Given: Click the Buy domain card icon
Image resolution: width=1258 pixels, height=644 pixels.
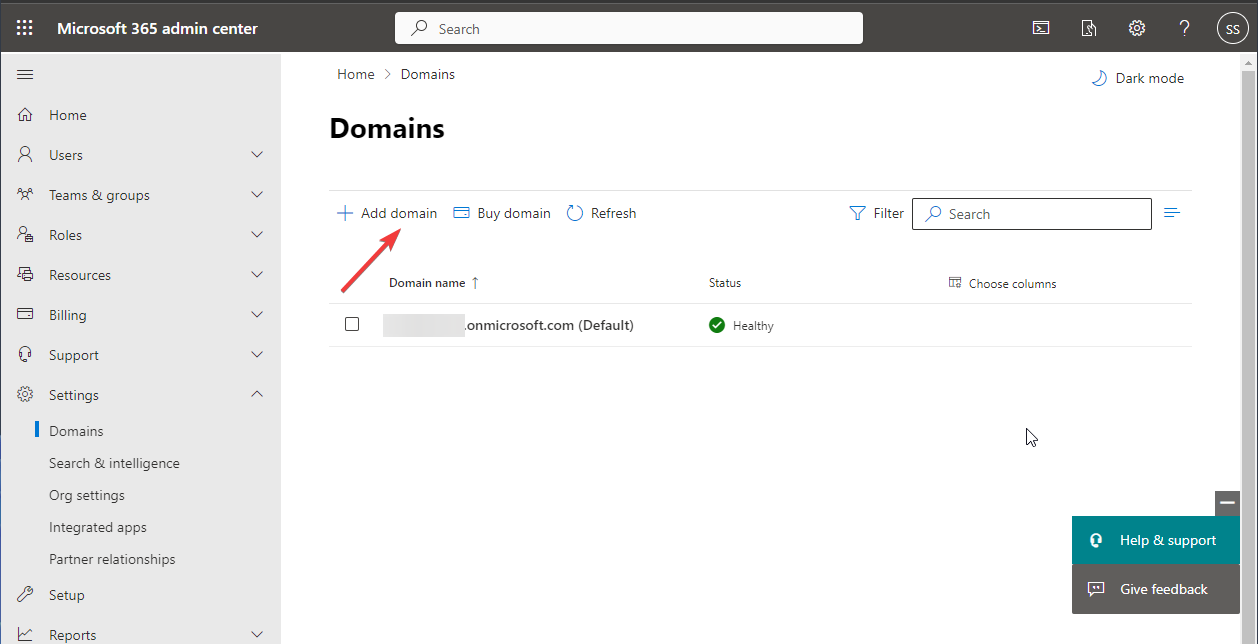Looking at the screenshot, I should [x=461, y=213].
